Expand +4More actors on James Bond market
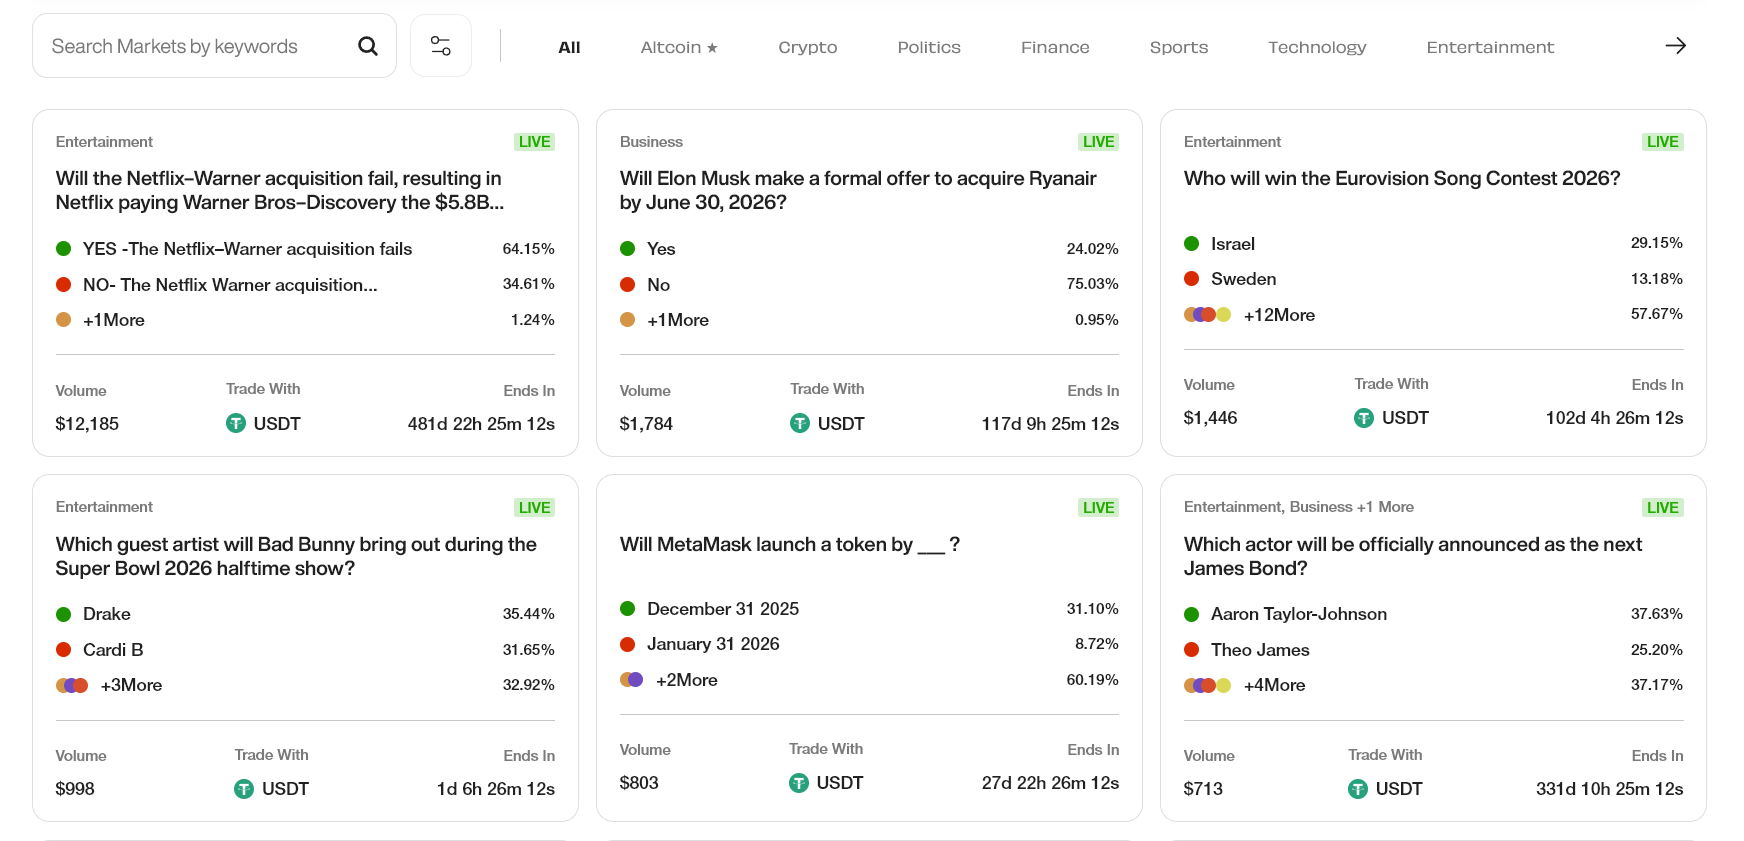The image size is (1744, 841). [1274, 685]
